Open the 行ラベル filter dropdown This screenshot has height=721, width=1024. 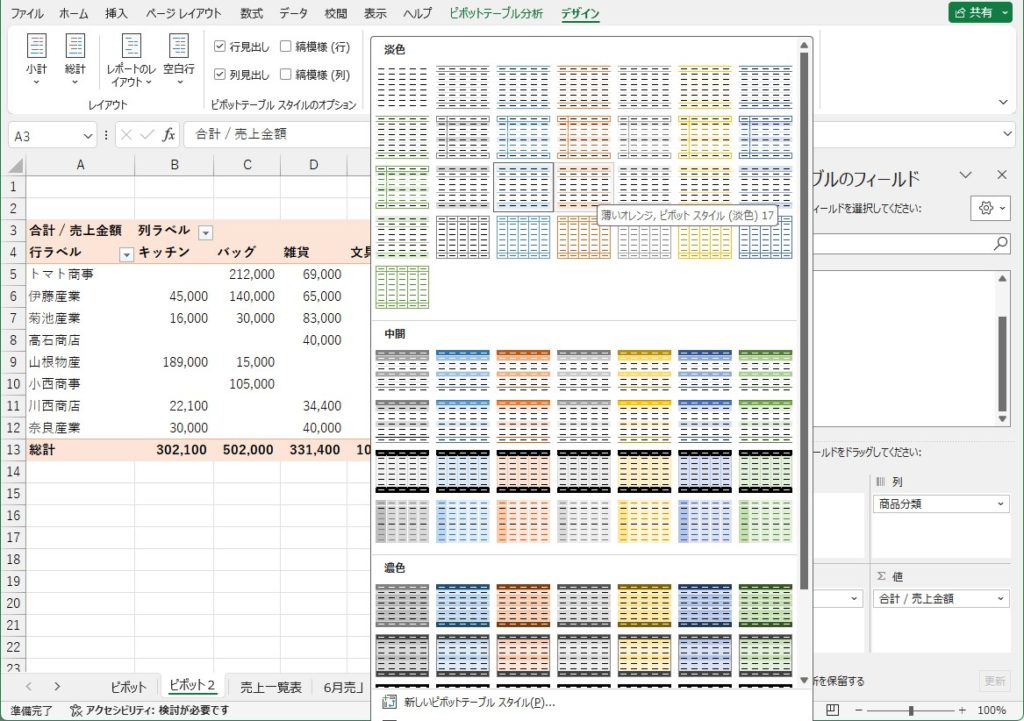coord(127,254)
